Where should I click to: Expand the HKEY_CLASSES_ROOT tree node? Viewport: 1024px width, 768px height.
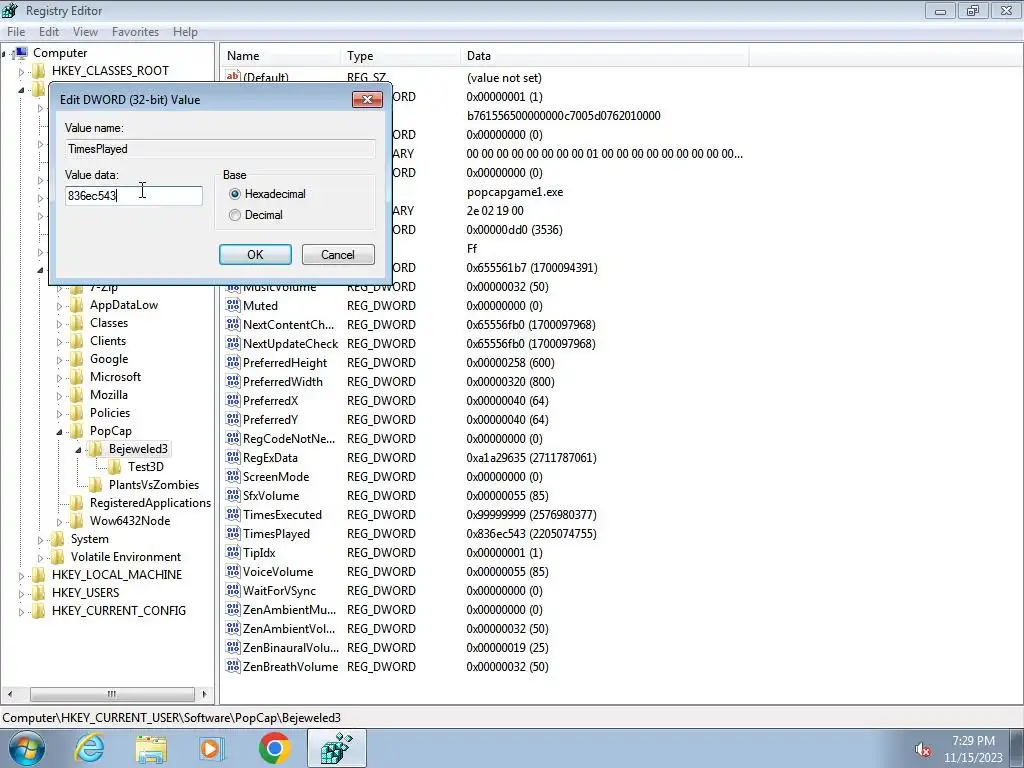coord(22,71)
